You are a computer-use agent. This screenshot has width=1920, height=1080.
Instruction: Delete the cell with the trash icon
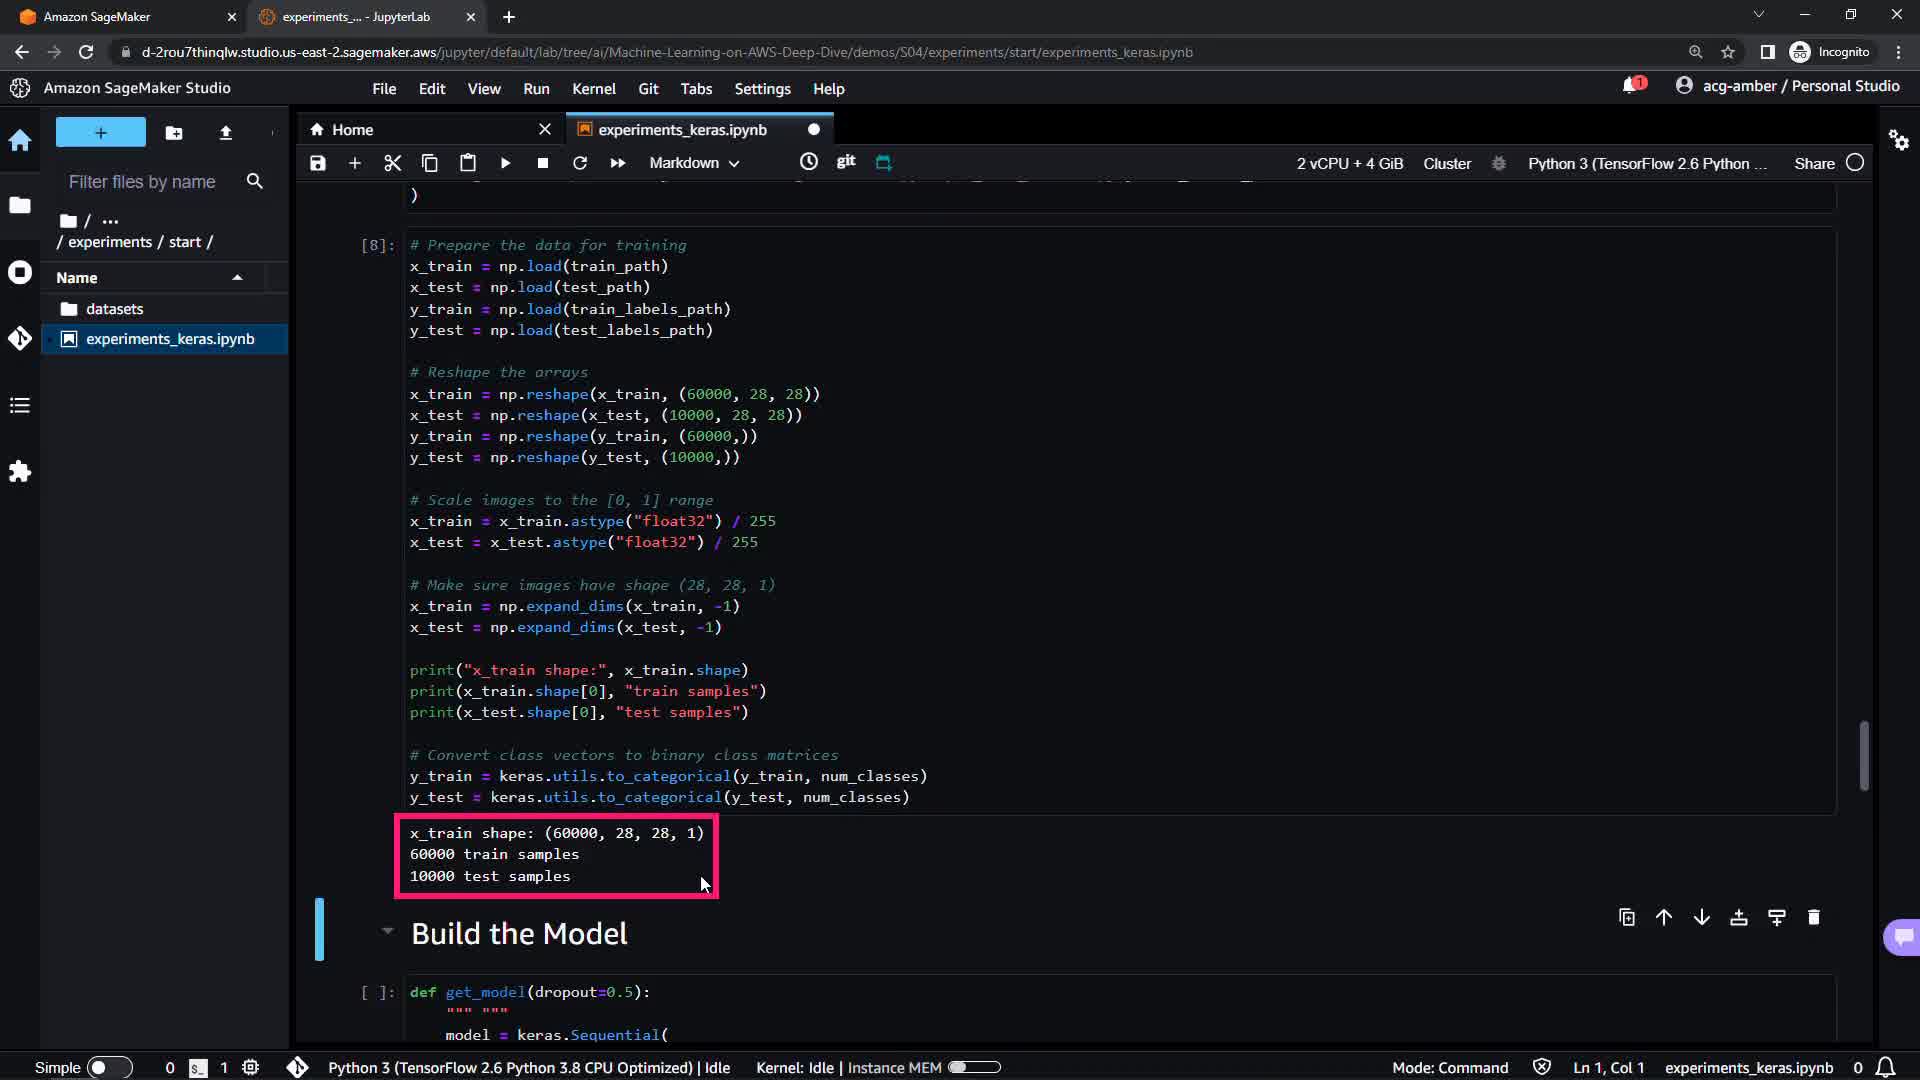[x=1813, y=917]
